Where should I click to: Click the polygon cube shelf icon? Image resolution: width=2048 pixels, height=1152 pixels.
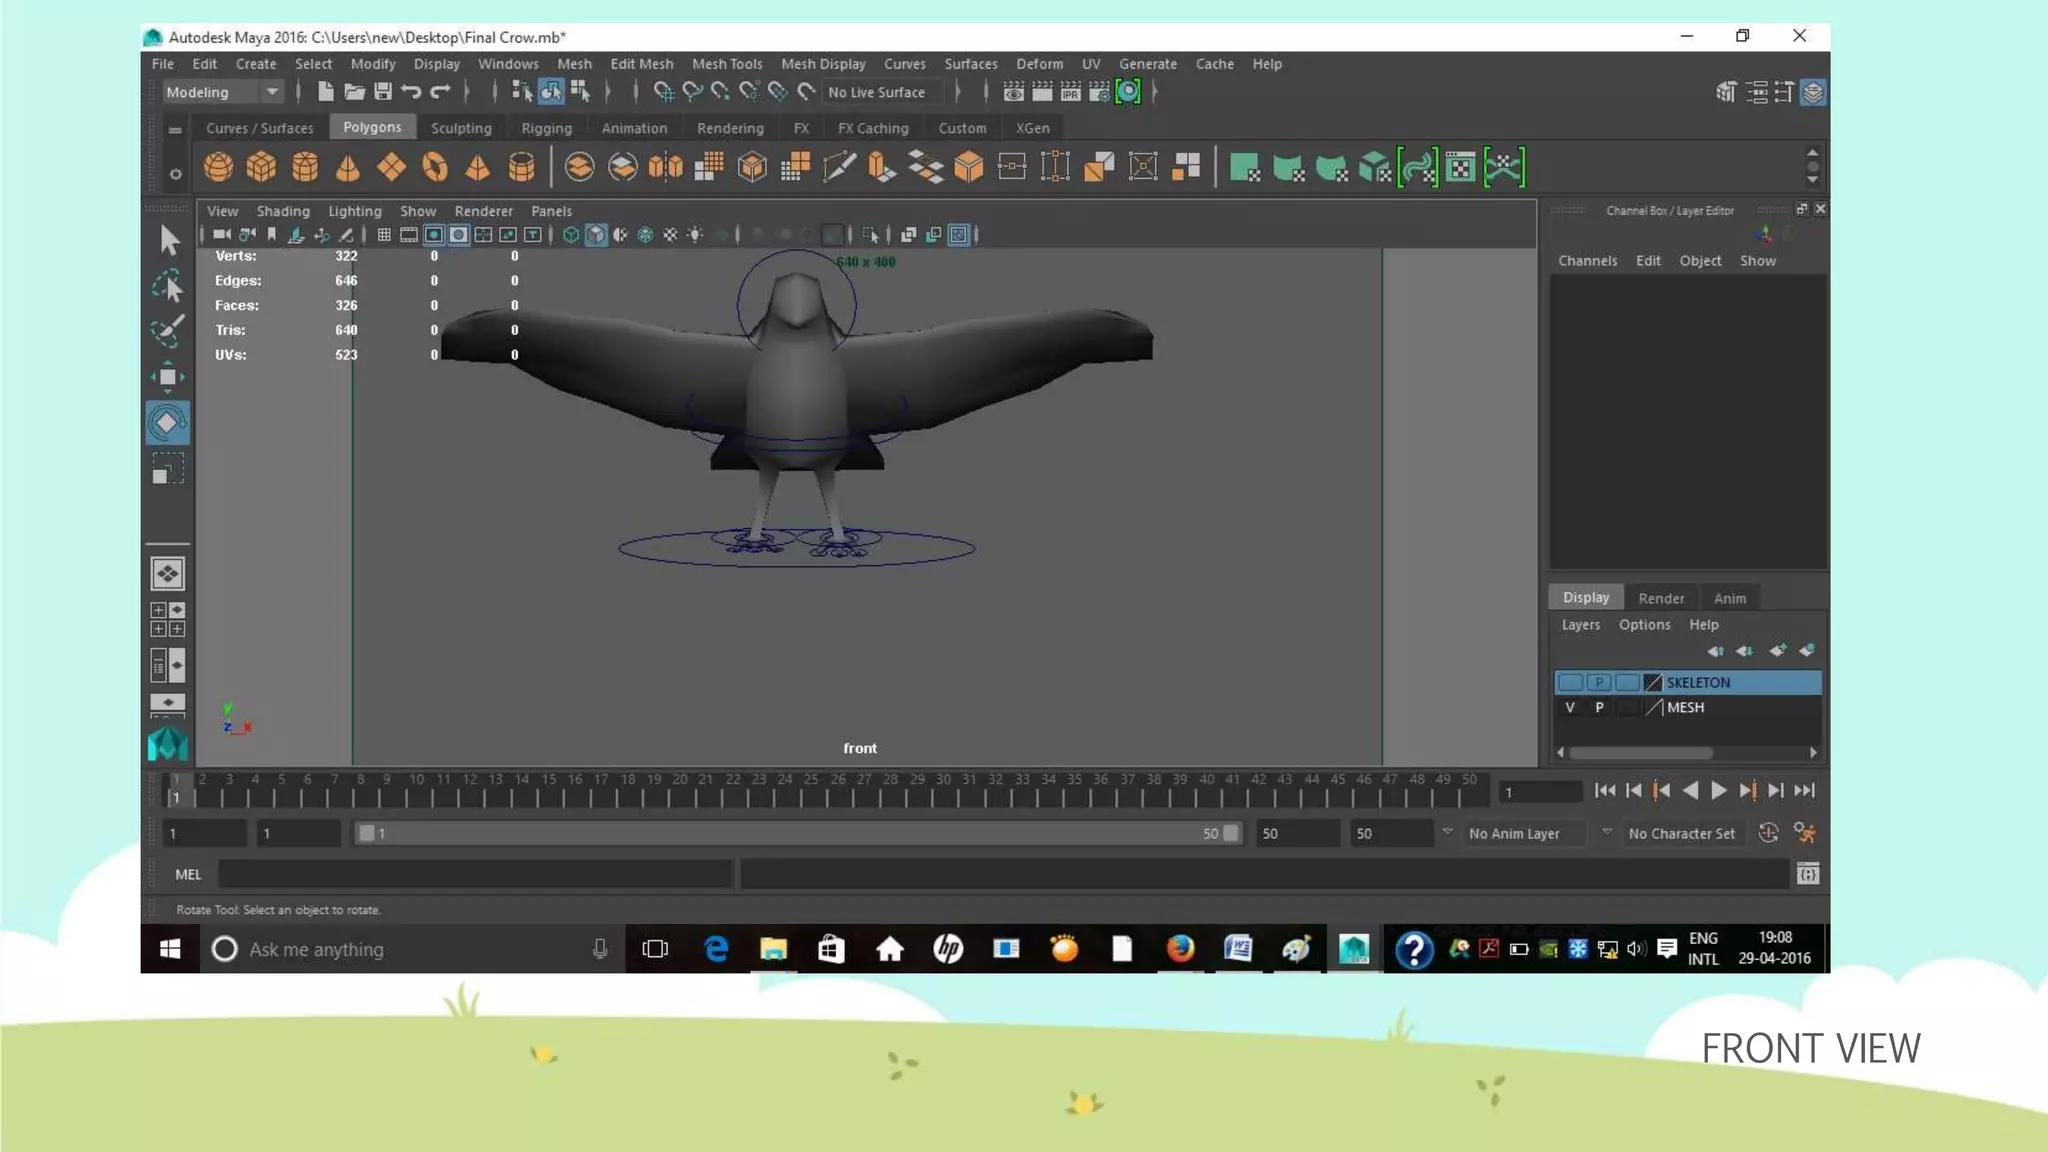pos(261,167)
